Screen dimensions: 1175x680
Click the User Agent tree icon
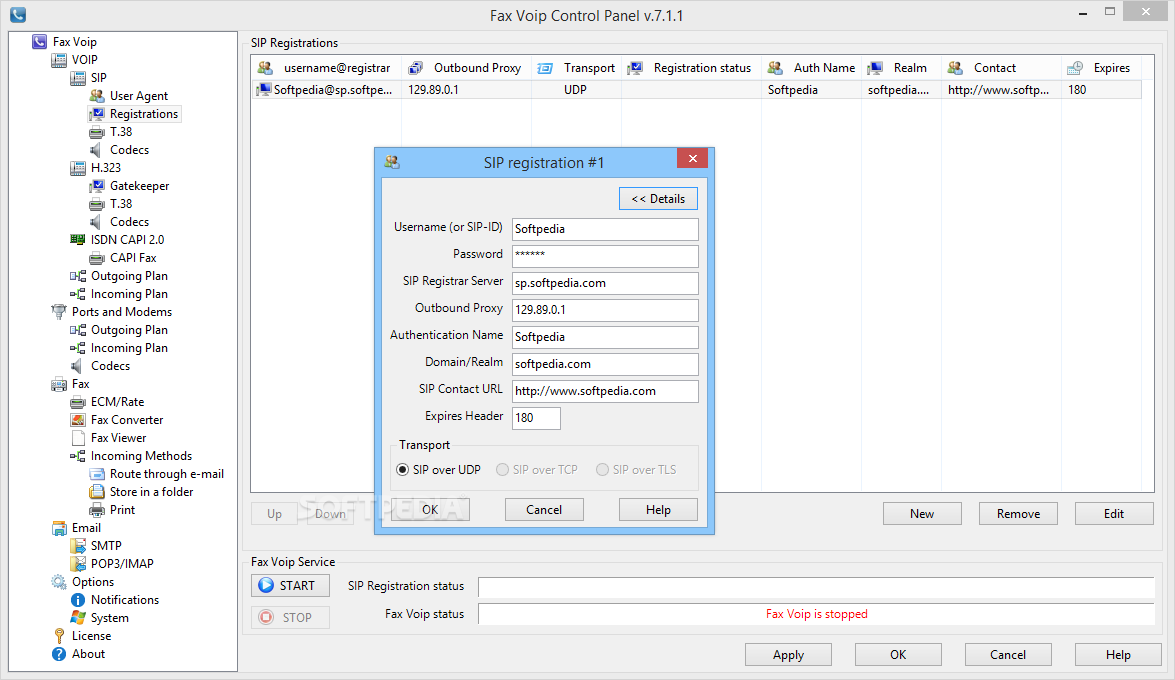pyautogui.click(x=97, y=95)
